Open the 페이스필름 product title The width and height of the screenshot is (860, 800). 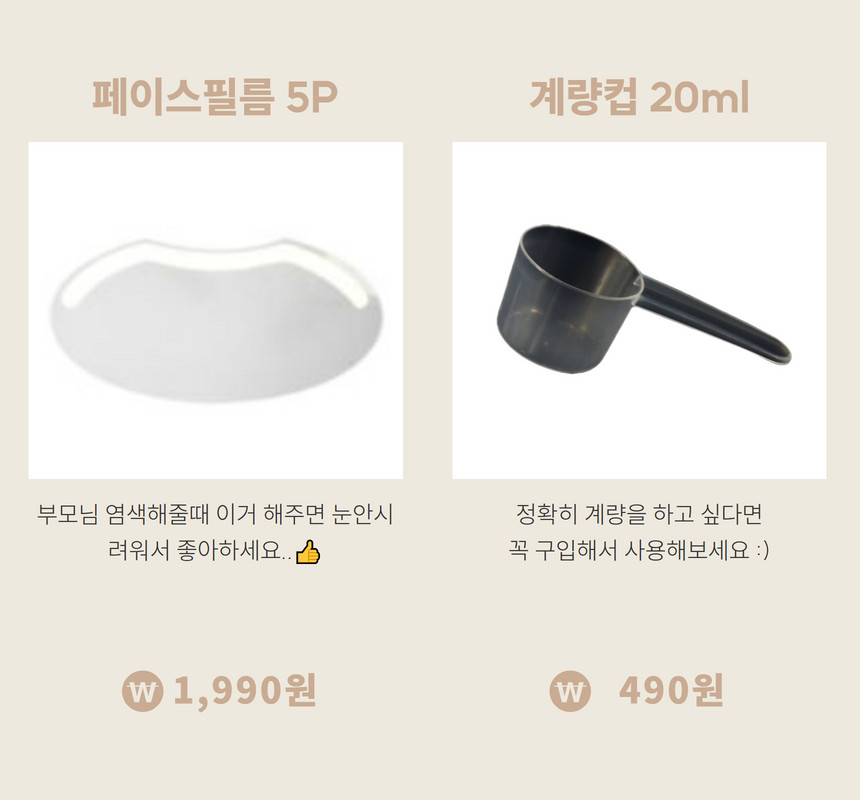click(182, 98)
